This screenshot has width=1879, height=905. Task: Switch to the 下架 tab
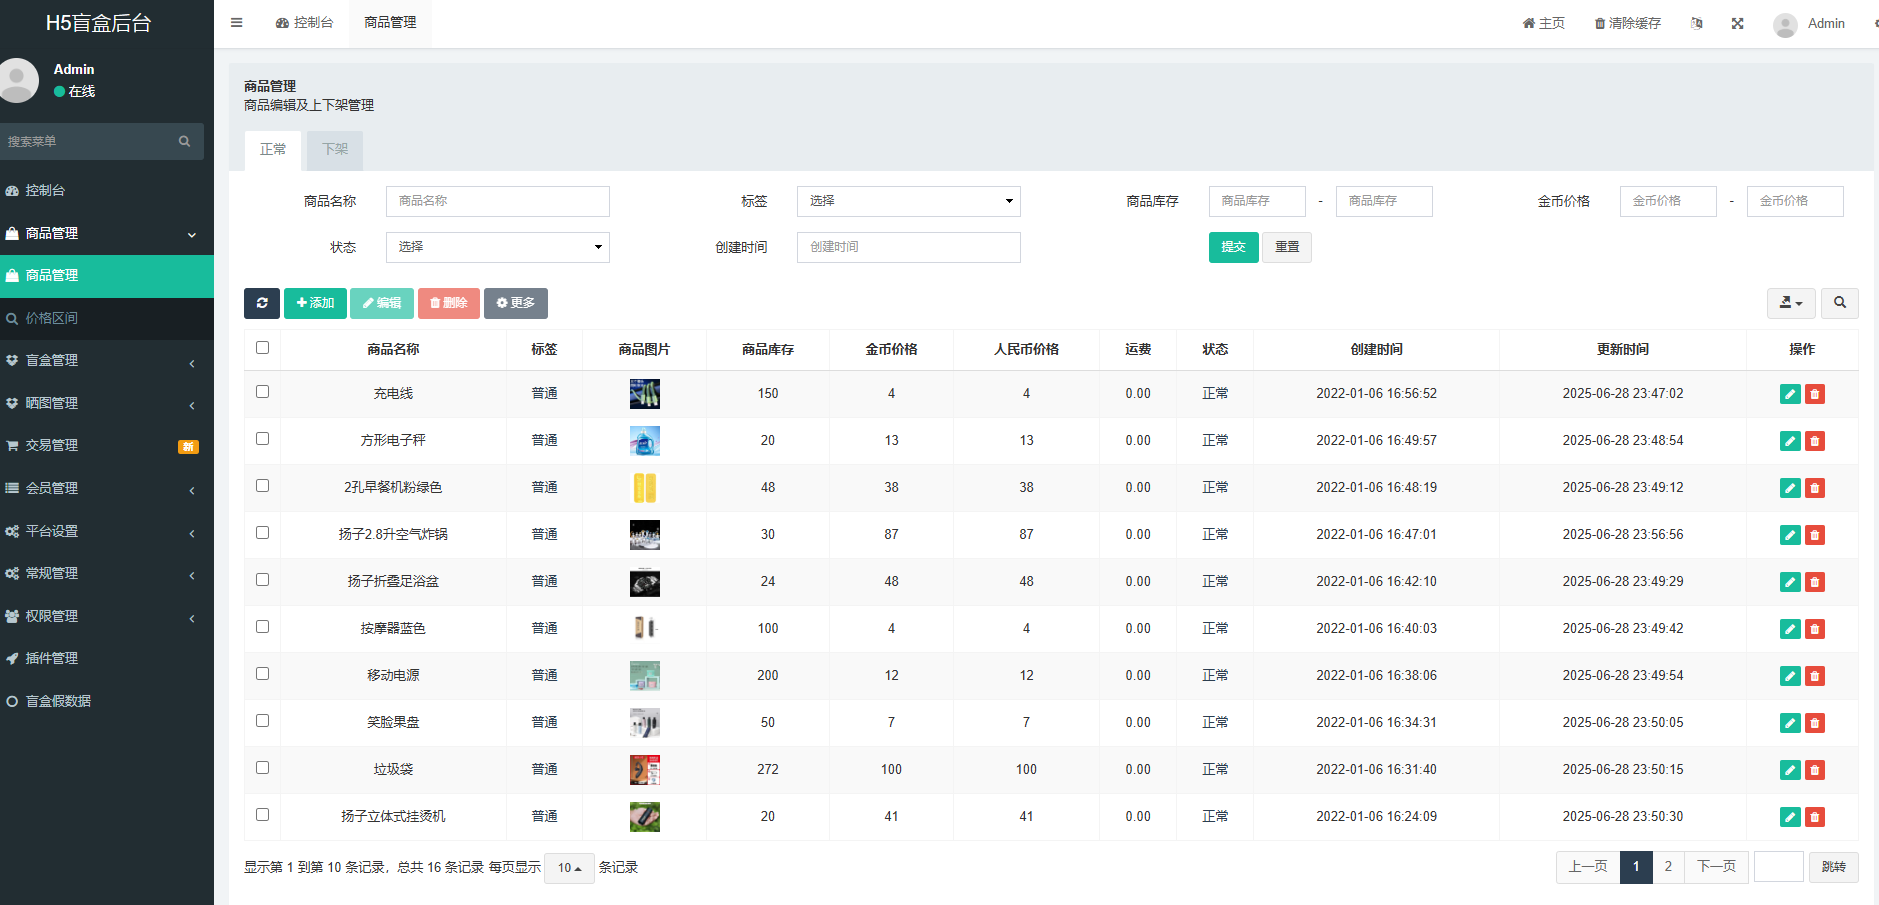point(334,149)
